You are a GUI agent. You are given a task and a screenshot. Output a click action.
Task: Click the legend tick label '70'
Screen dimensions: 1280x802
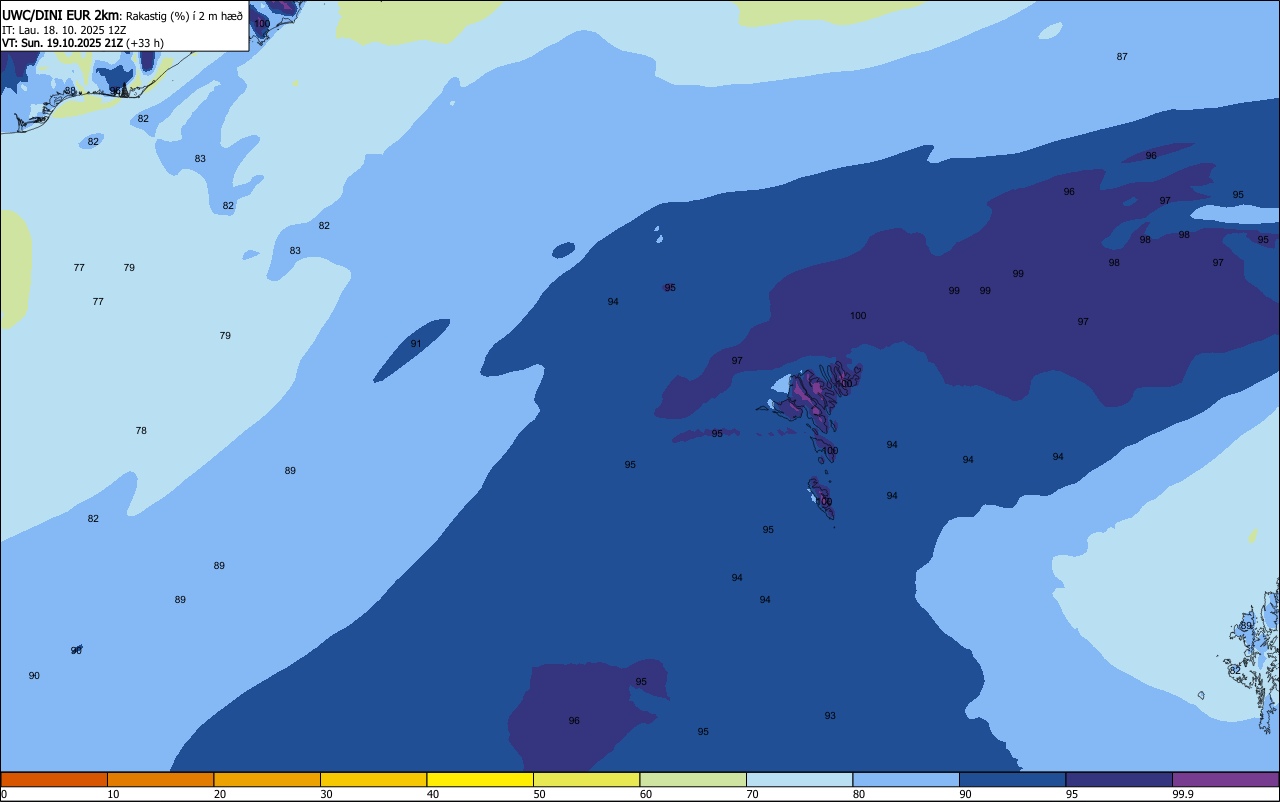pos(753,794)
